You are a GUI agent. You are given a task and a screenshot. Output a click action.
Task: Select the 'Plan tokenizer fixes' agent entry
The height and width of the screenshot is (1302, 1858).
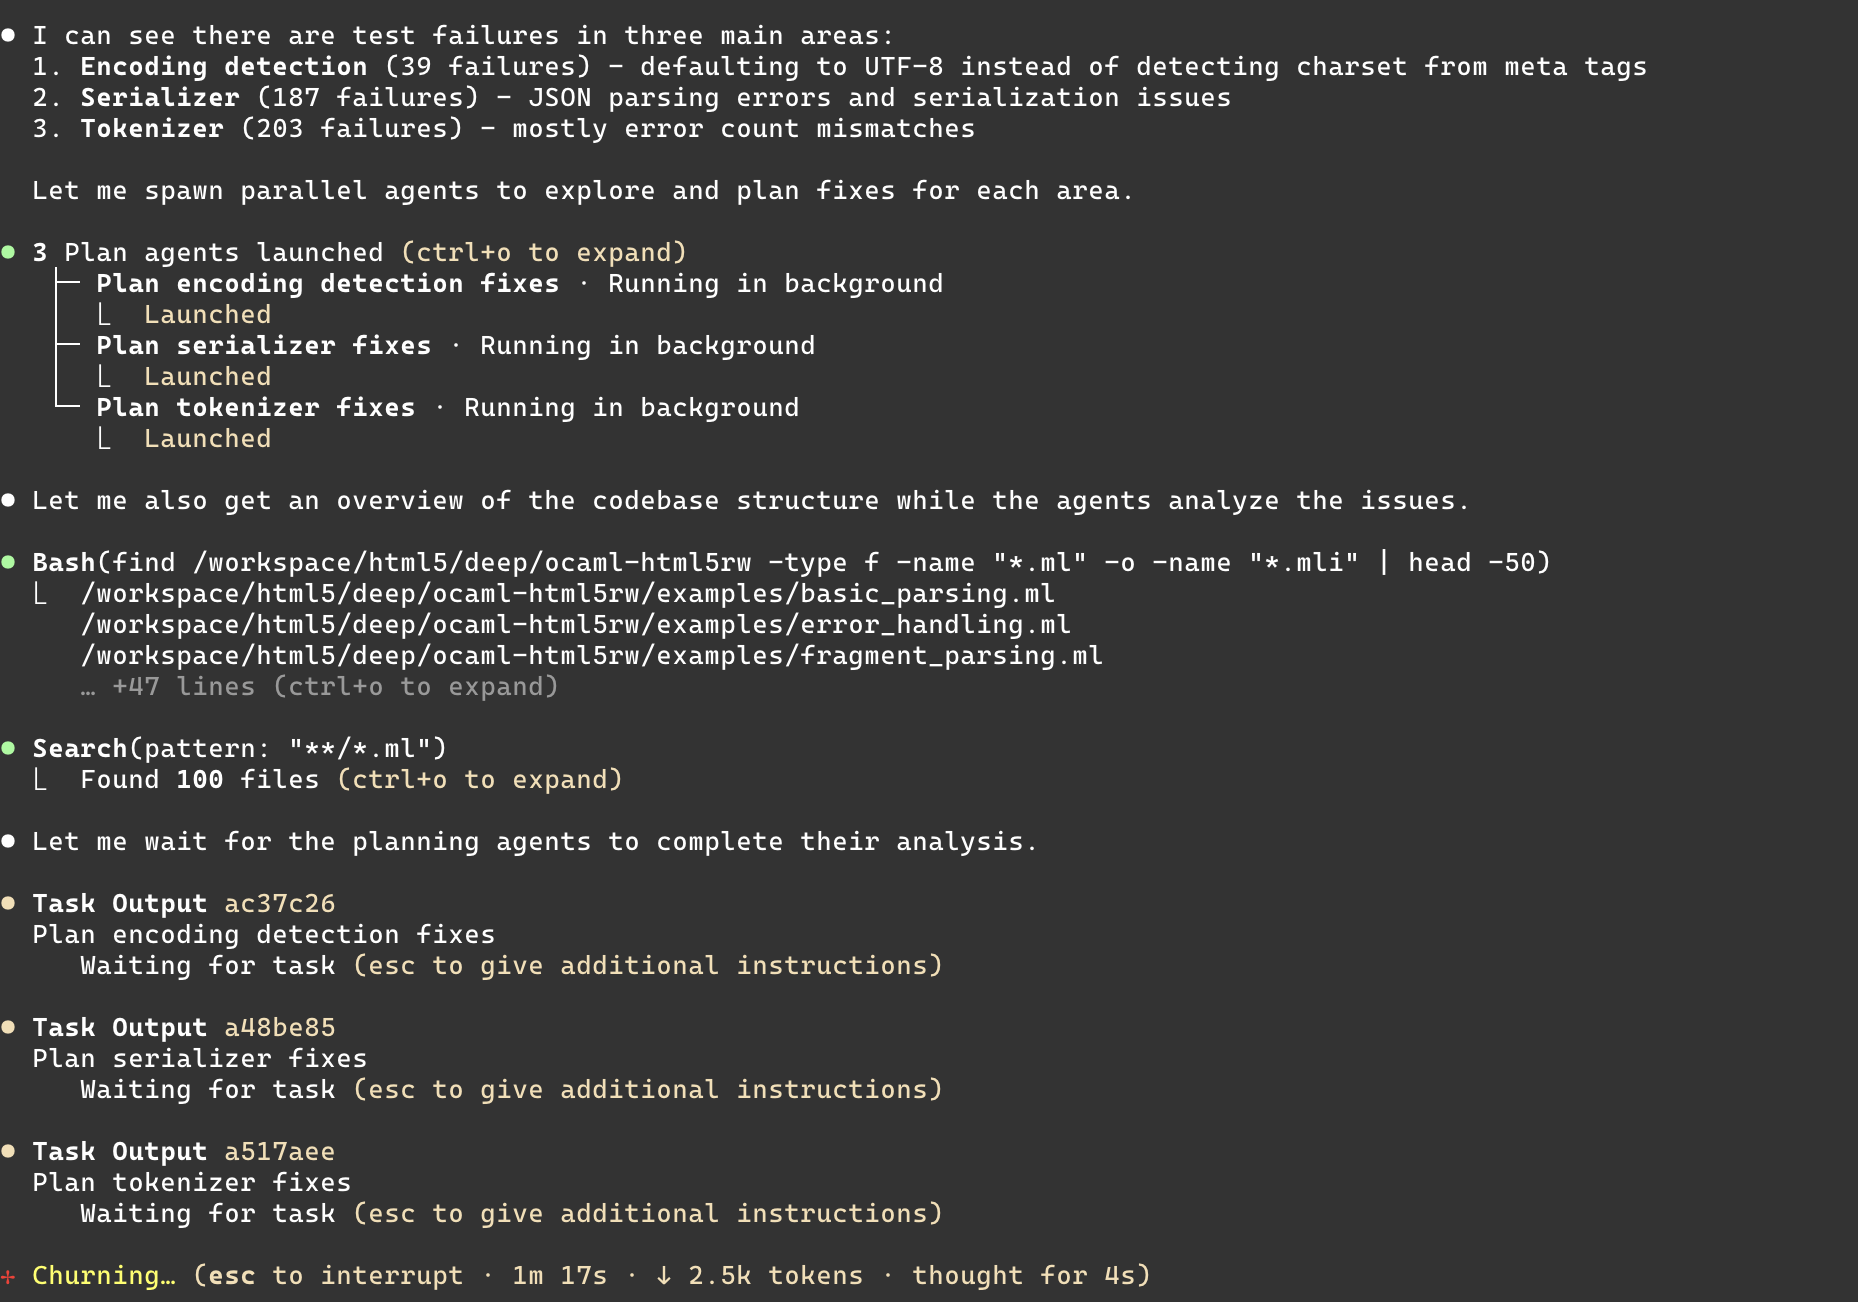tap(255, 408)
